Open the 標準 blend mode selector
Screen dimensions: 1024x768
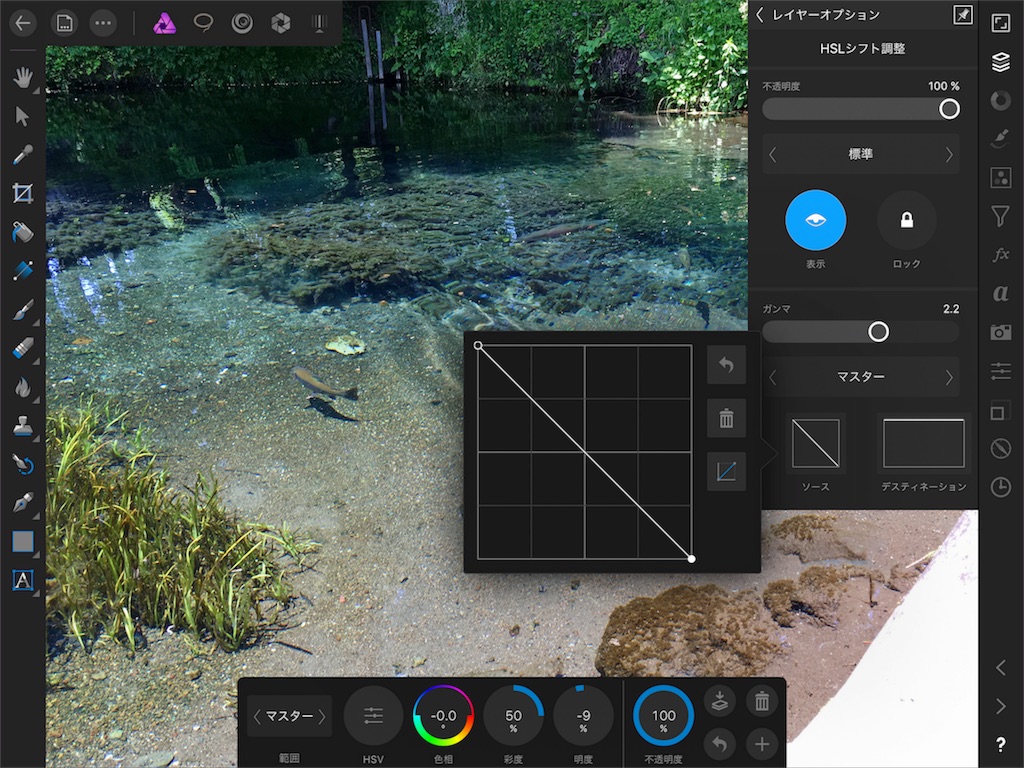pos(861,155)
